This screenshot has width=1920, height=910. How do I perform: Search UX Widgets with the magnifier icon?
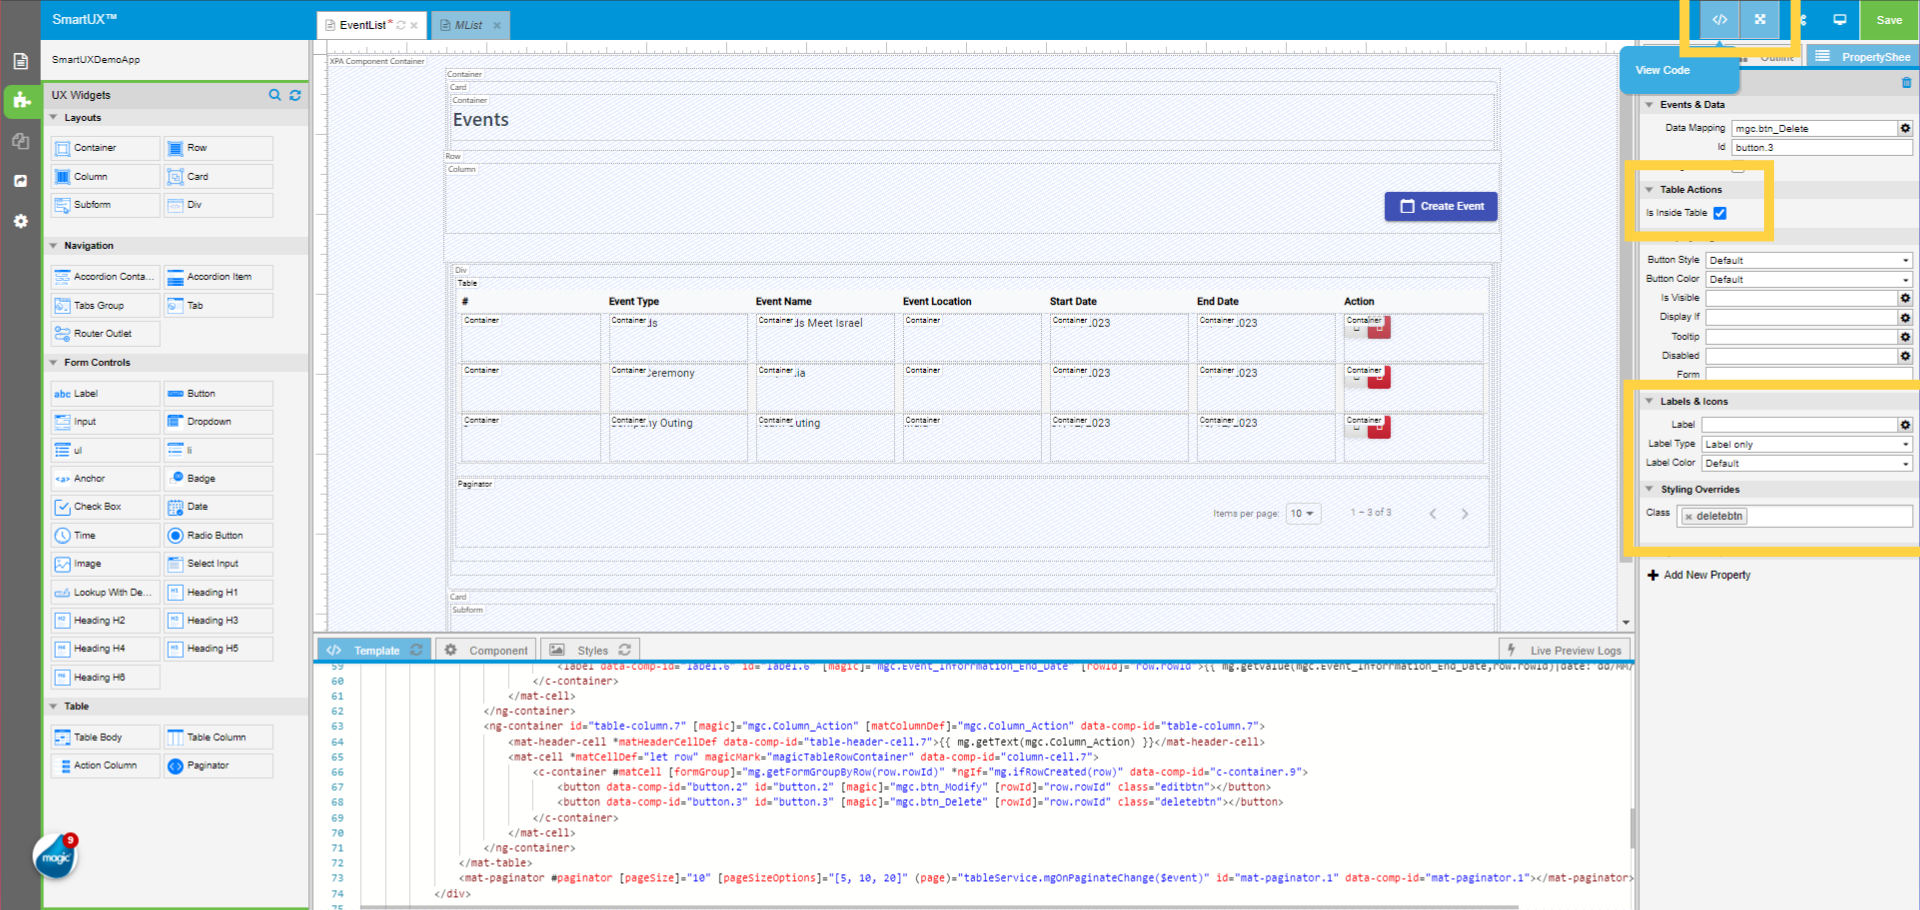pos(275,95)
